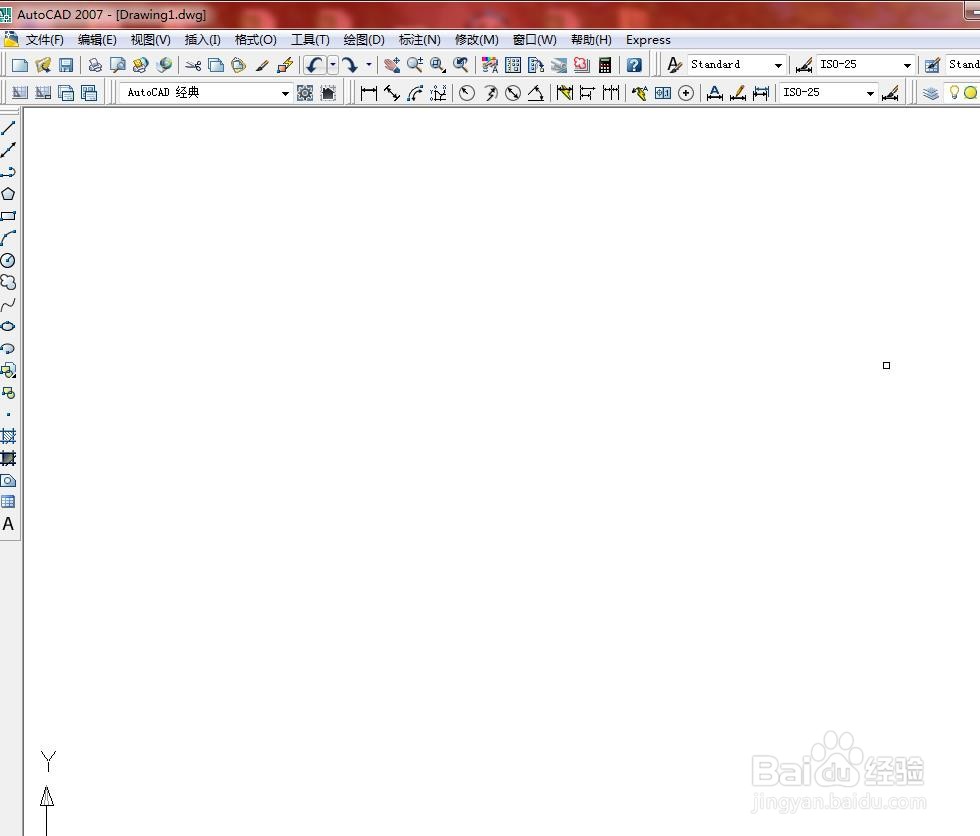Click the Match Properties brush icon
This screenshot has width=980, height=836.
262,65
